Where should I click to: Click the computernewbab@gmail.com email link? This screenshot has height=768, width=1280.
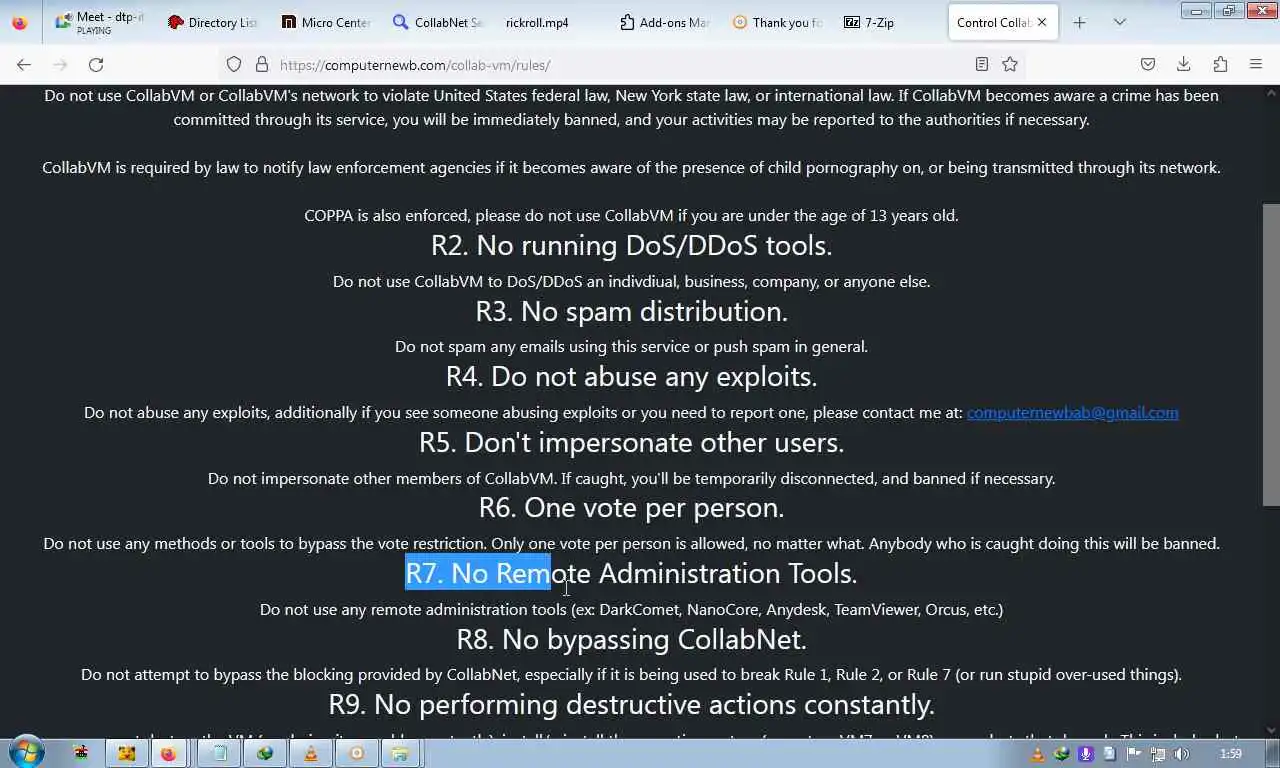(x=1072, y=412)
